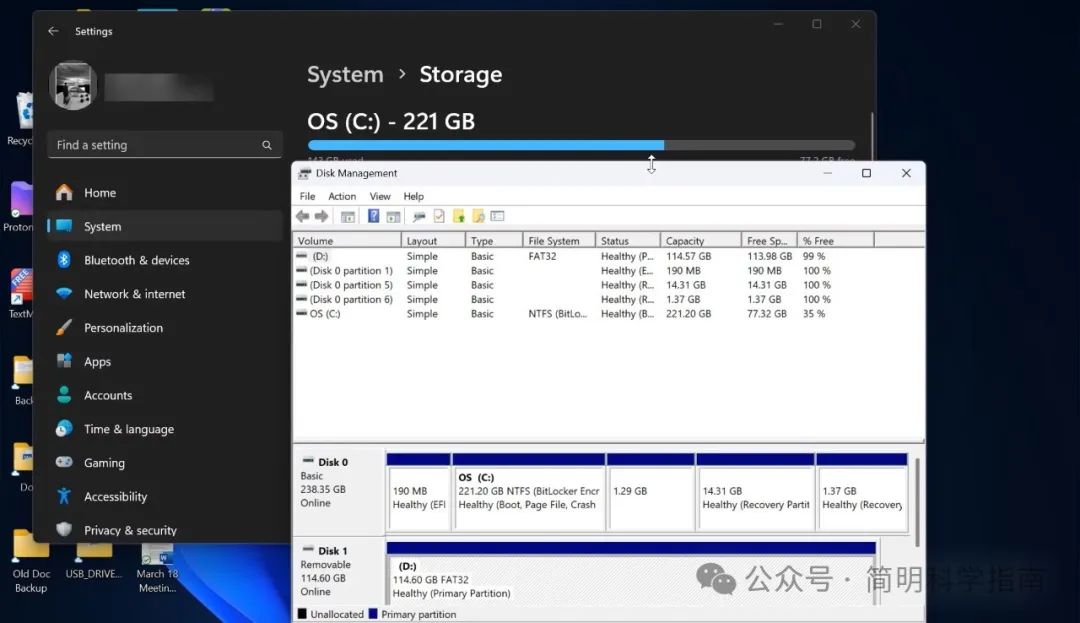
Task: Click the blue Help icon in toolbar
Action: 373,216
